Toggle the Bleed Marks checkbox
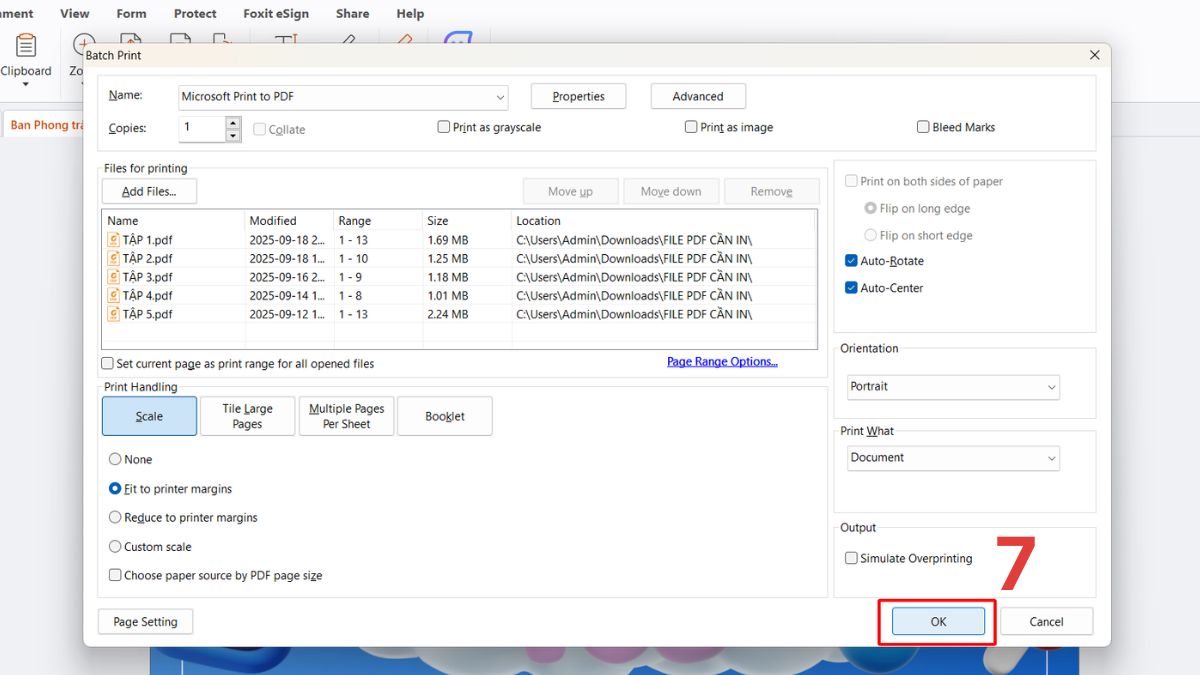This screenshot has height=675, width=1200. point(923,127)
